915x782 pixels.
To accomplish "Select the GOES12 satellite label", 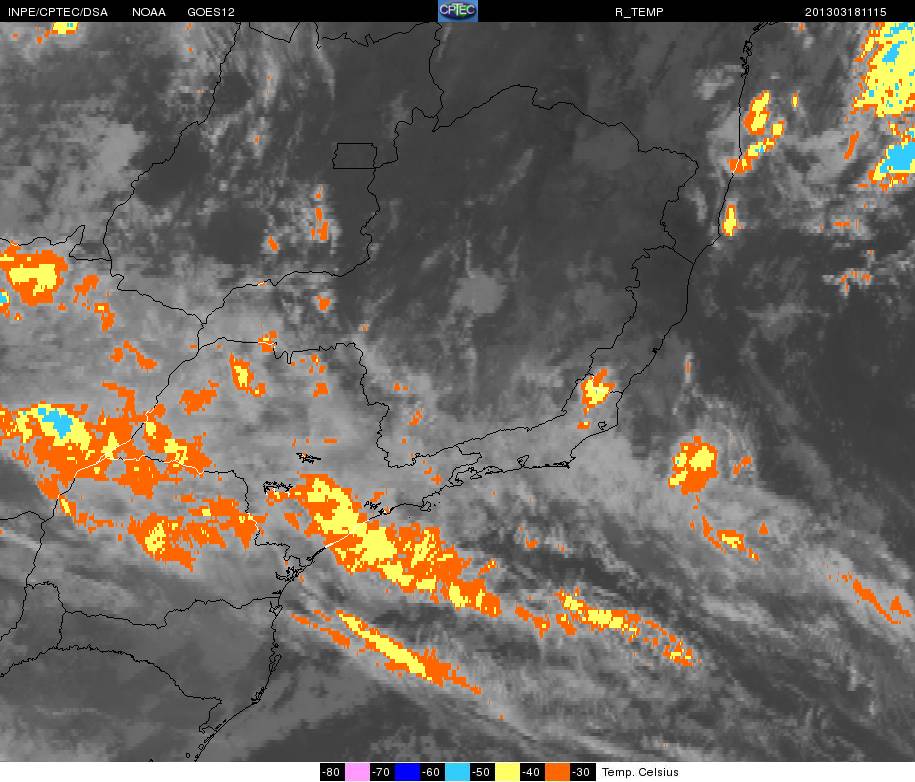I will pyautogui.click(x=211, y=12).
